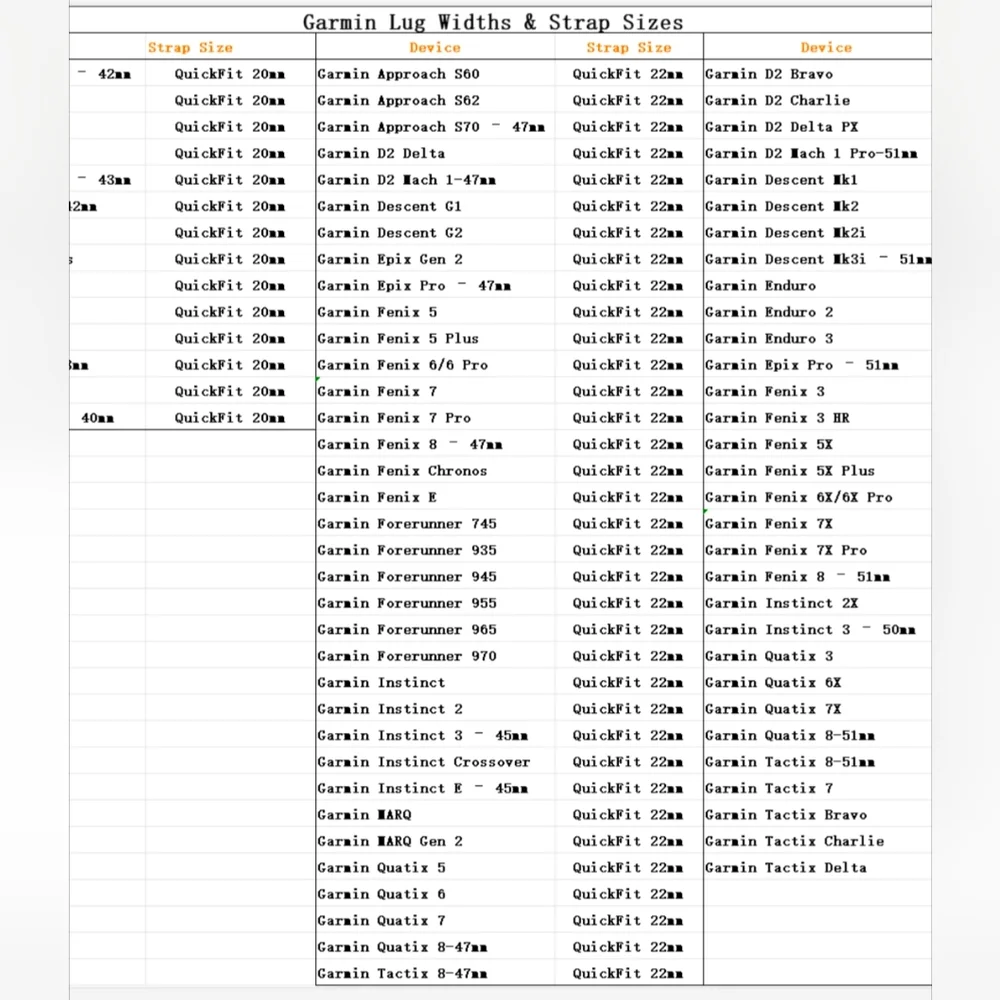Click the "Strap Size" header above the QuickFit 22mm column
1000x1000 pixels.
click(x=629, y=47)
